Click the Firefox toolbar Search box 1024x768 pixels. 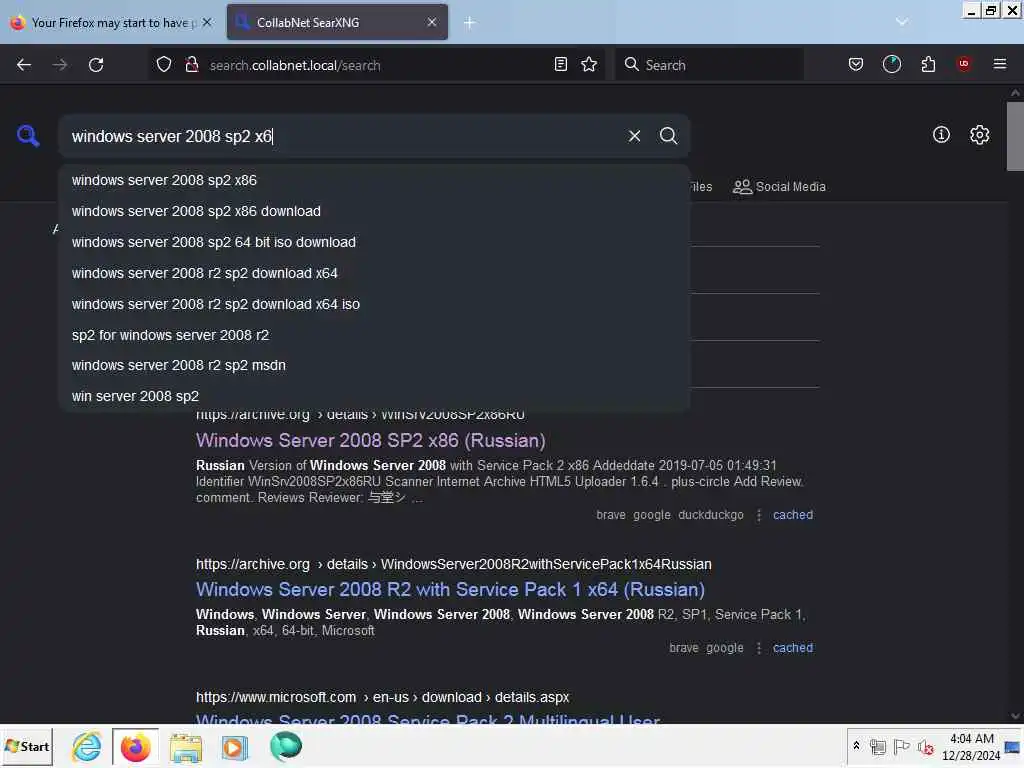coord(709,65)
